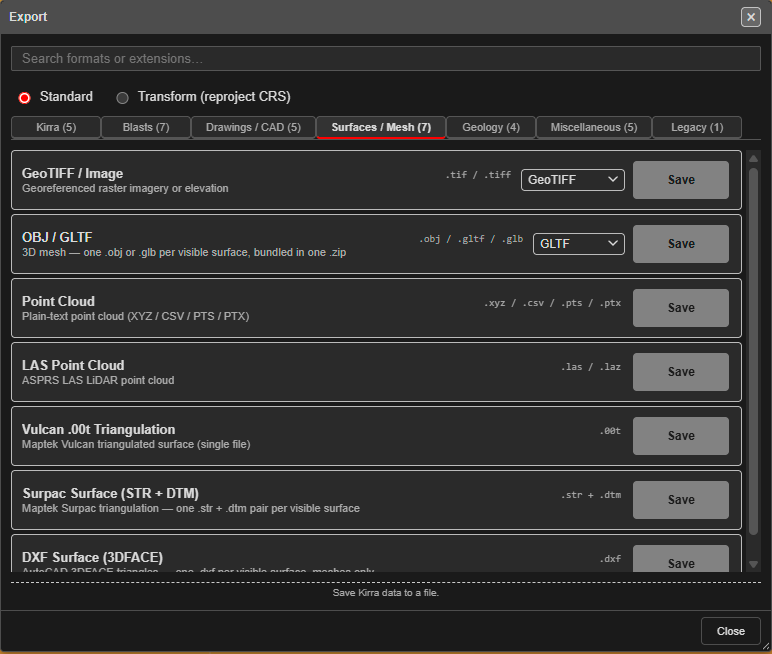Click the GeoTIFF / Image title

point(72,173)
